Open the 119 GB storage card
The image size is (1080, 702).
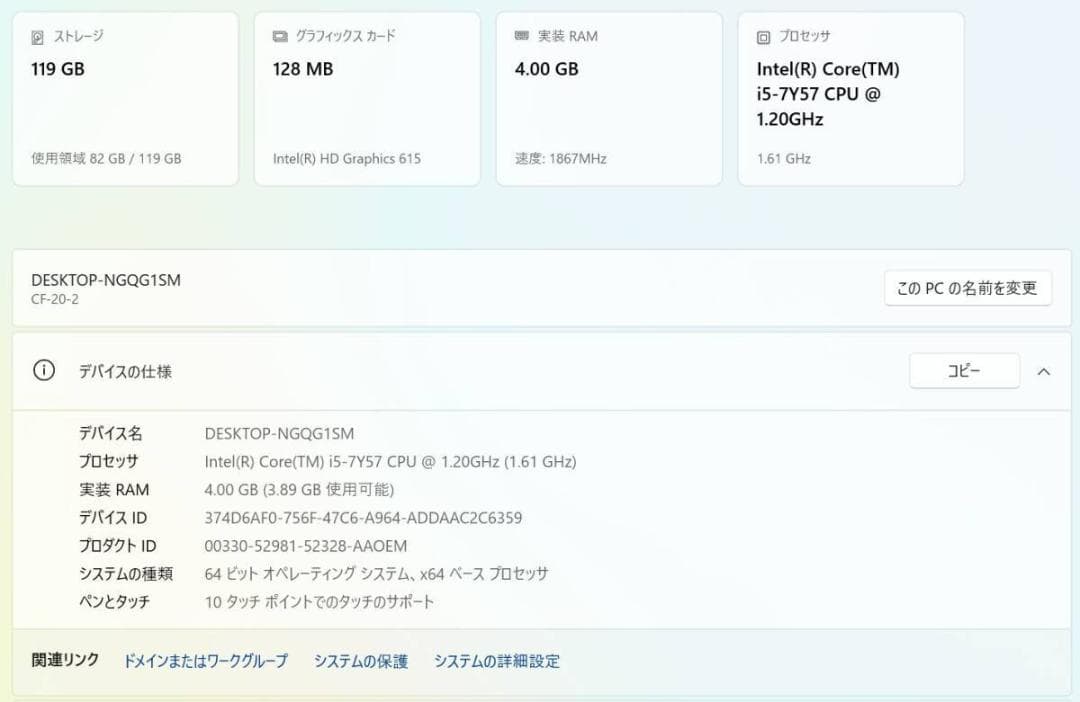(125, 99)
